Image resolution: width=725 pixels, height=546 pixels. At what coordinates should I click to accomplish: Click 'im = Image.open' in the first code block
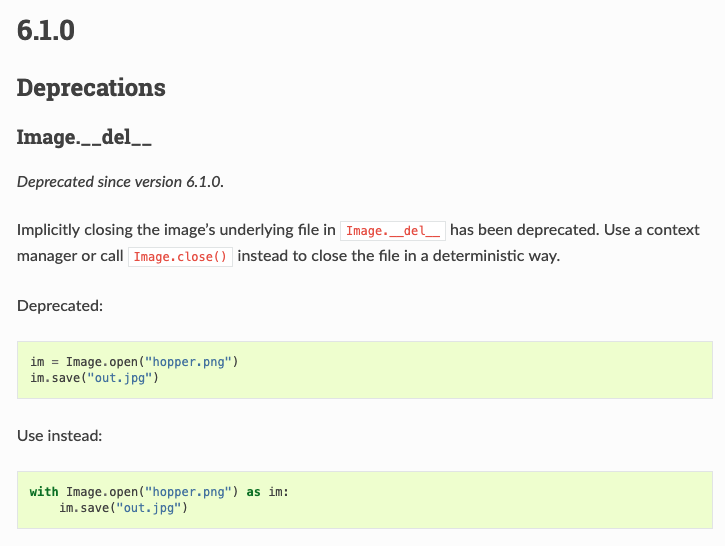click(x=84, y=362)
